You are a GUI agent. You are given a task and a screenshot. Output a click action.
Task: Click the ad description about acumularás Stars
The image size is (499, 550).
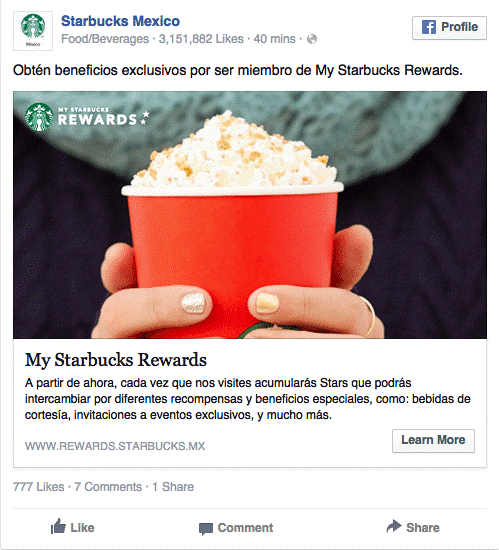click(248, 399)
